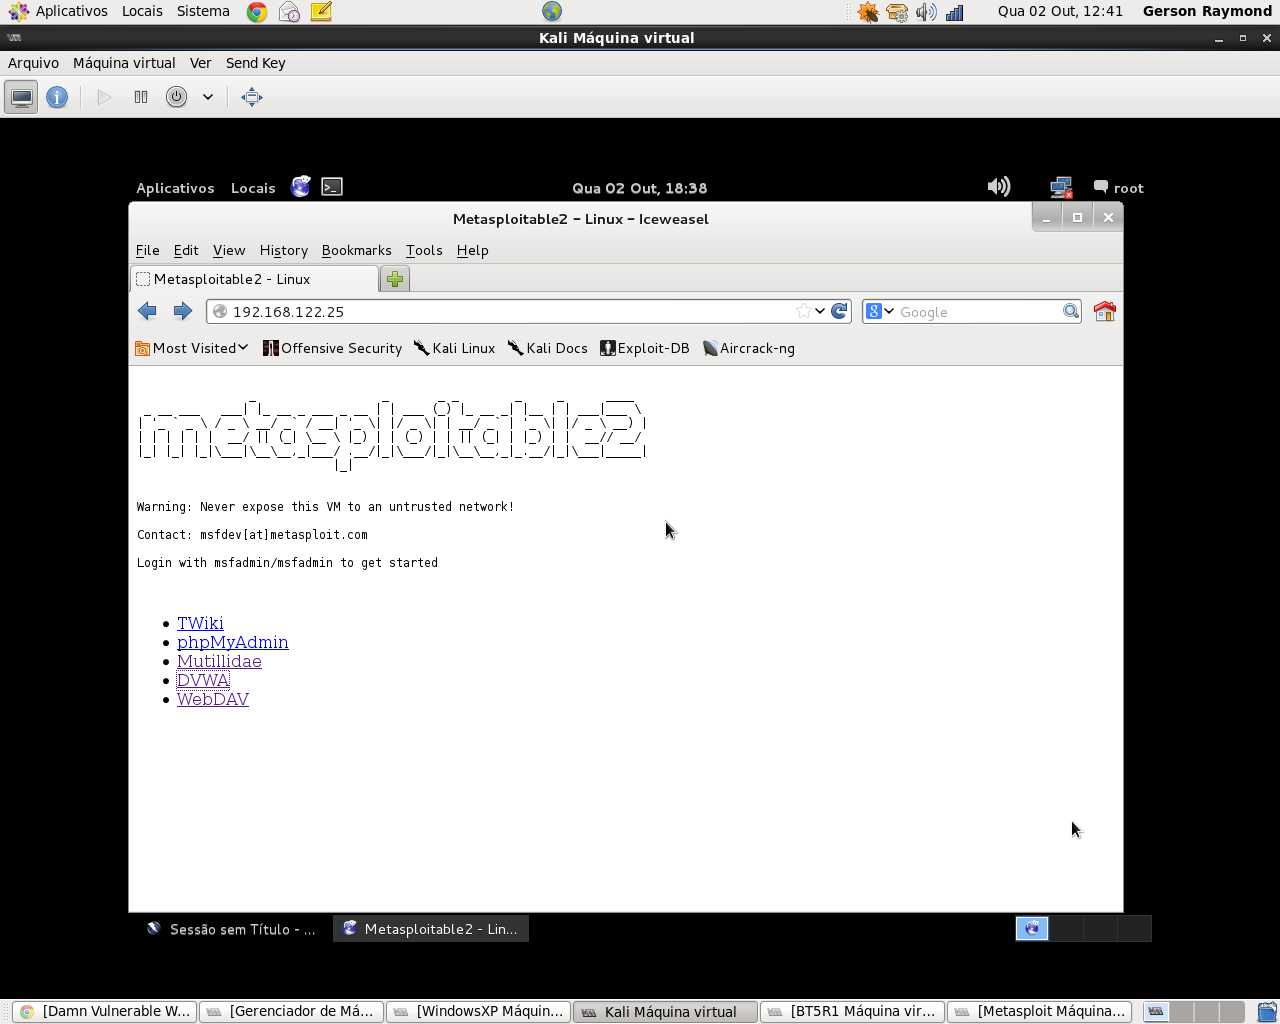The height and width of the screenshot is (1024, 1280).
Task: Open the Exploit-DB bookmark
Action: [x=645, y=348]
